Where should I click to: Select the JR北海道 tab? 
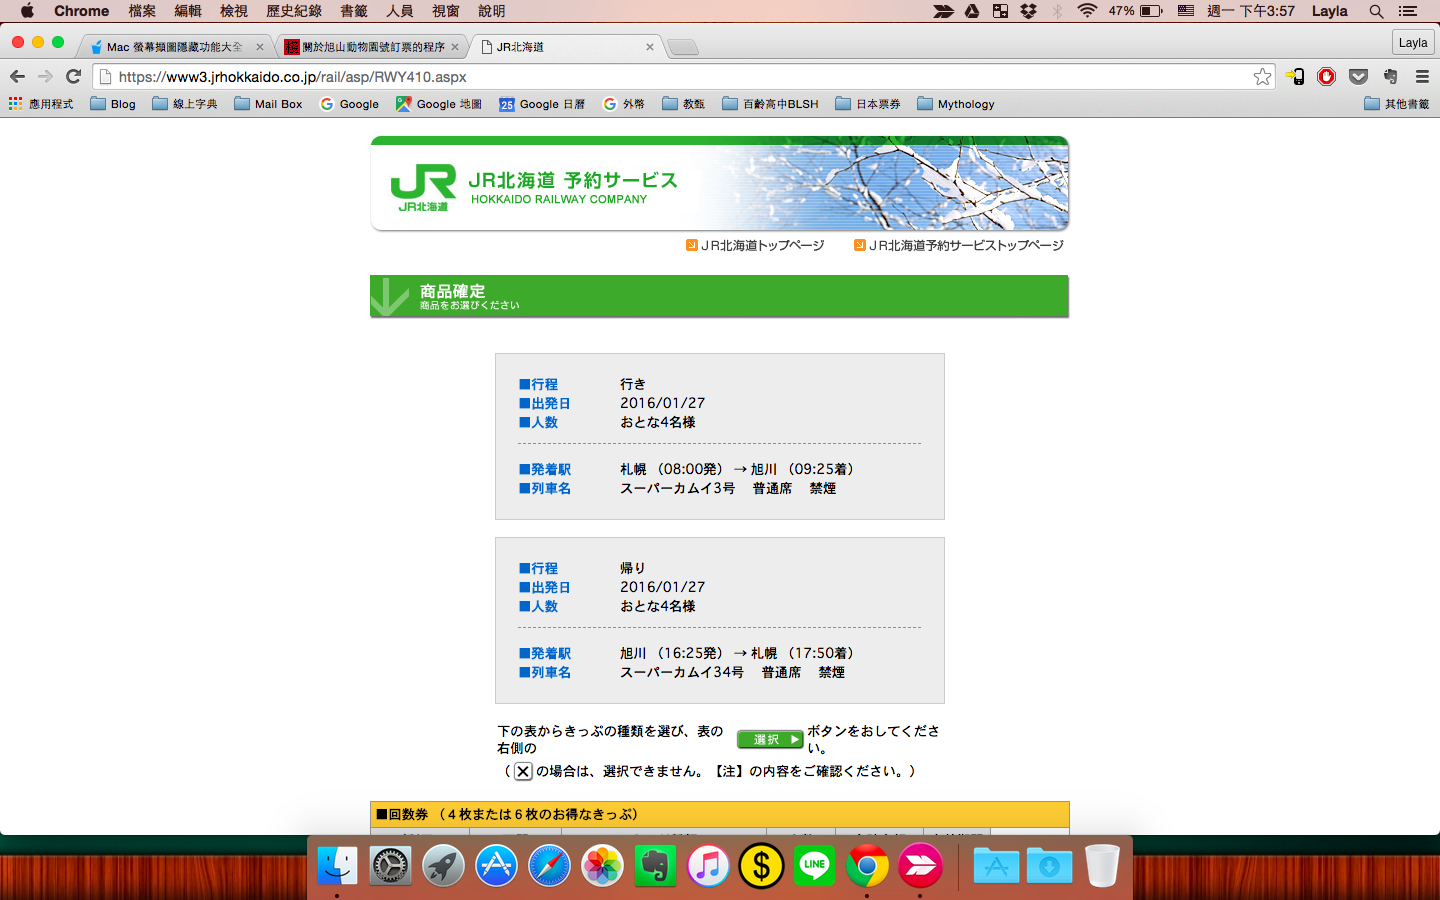tap(565, 47)
